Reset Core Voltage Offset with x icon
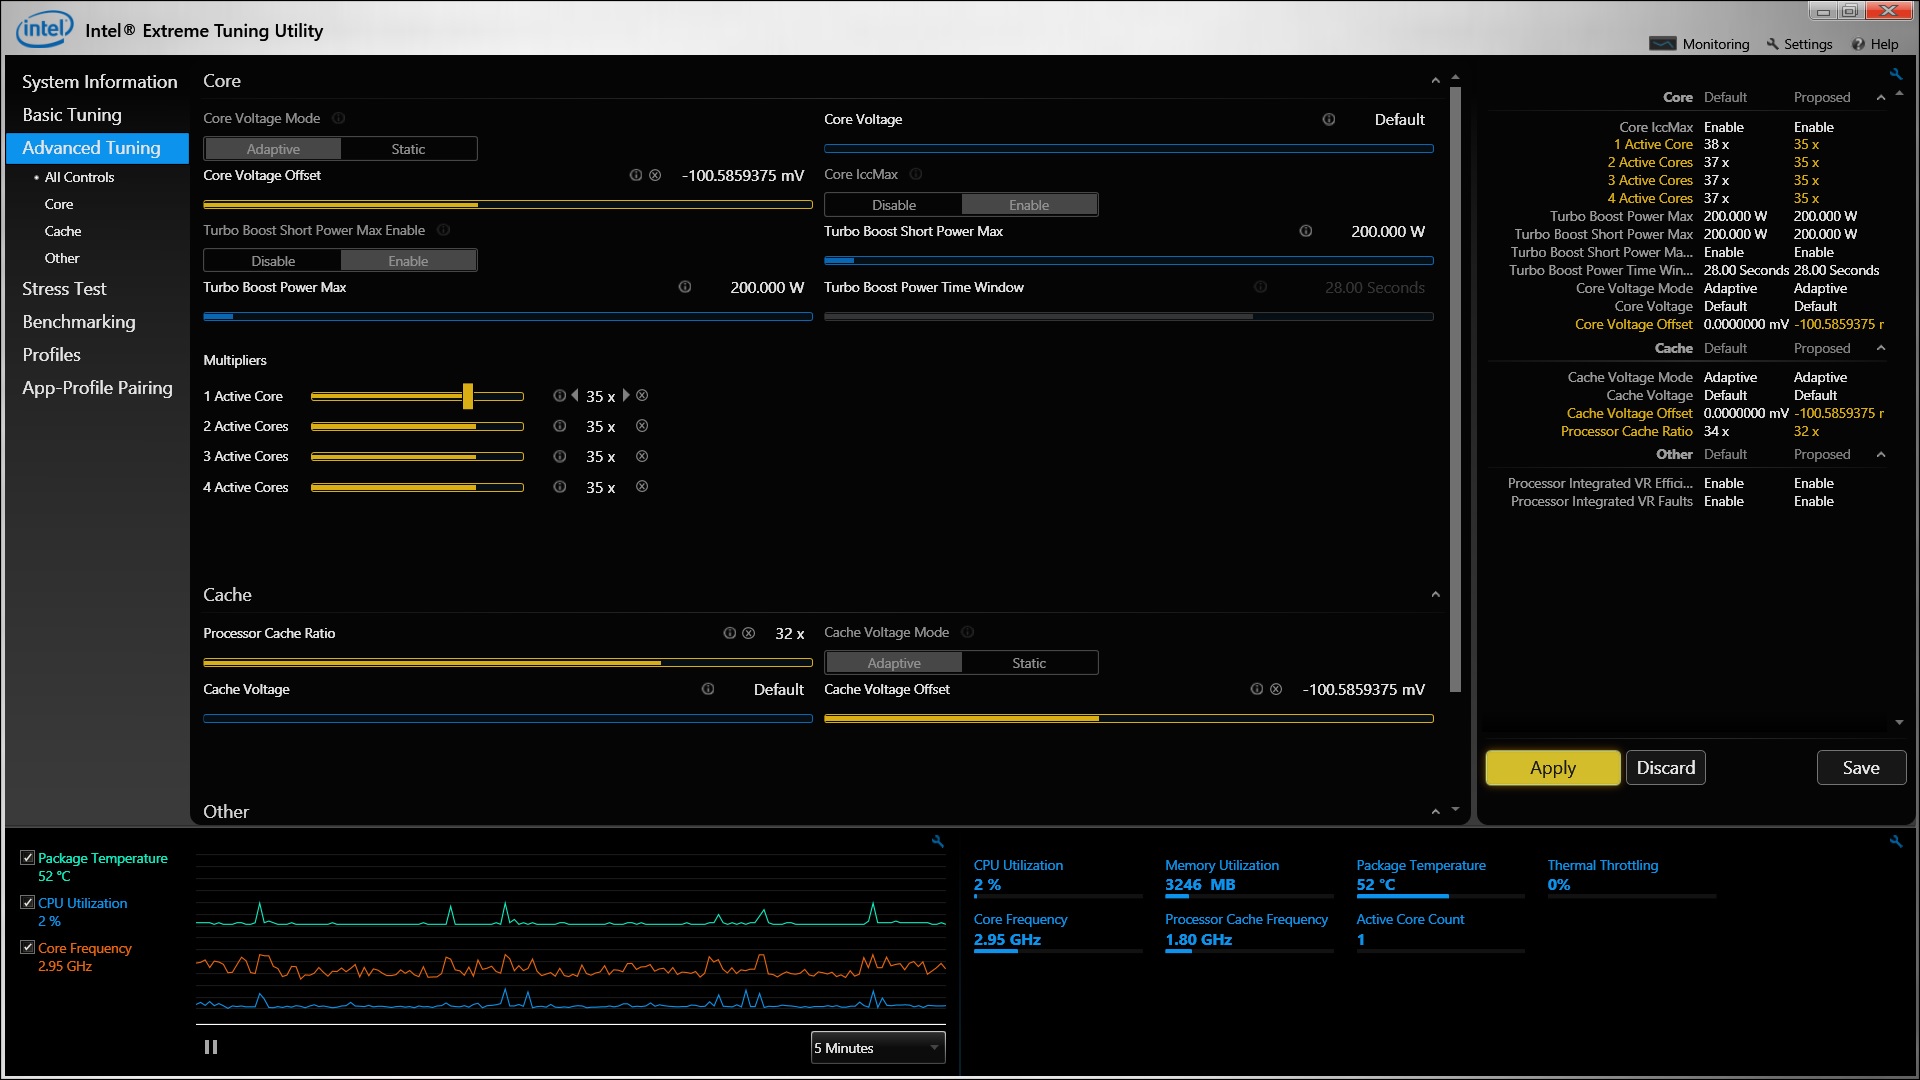Viewport: 1920px width, 1080px height. (655, 175)
